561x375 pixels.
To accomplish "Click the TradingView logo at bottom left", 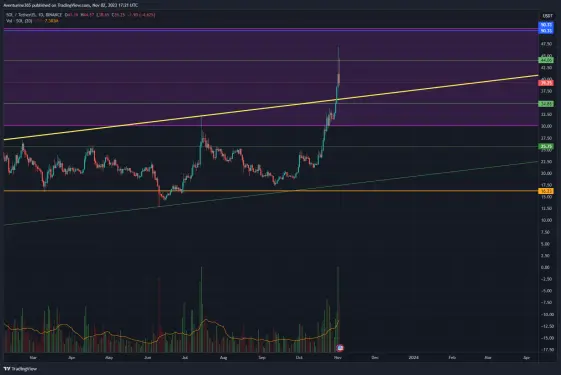I will [20, 369].
